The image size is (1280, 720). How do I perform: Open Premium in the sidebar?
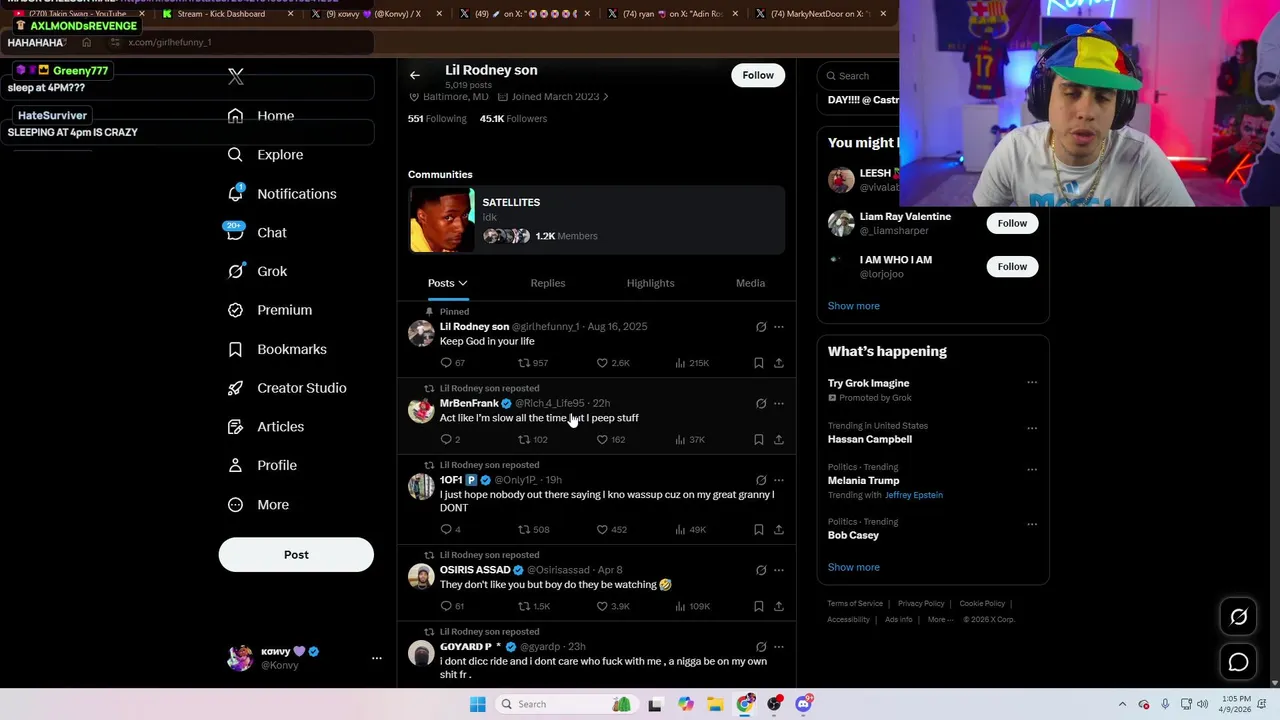(270, 310)
